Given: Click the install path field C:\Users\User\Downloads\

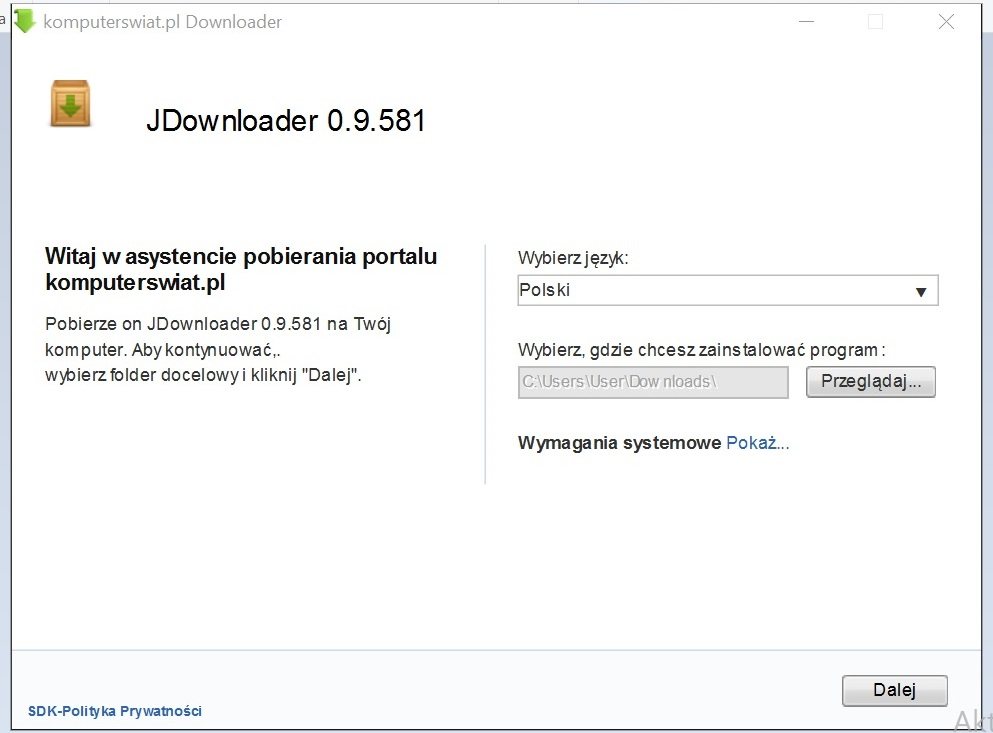Looking at the screenshot, I should 653,382.
